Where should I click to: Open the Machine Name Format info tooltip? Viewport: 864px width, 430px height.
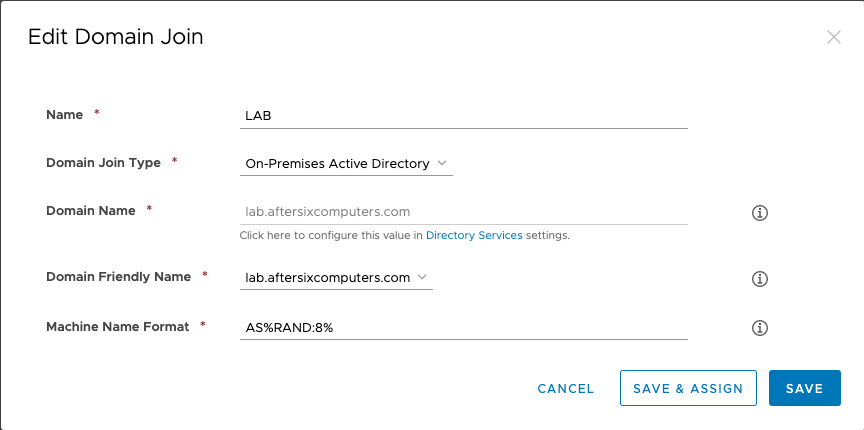(x=760, y=328)
